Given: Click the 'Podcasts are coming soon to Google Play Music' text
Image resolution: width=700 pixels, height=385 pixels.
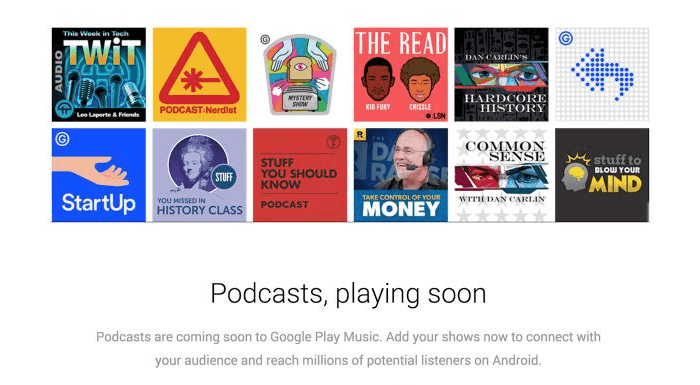Looking at the screenshot, I should (238, 337).
